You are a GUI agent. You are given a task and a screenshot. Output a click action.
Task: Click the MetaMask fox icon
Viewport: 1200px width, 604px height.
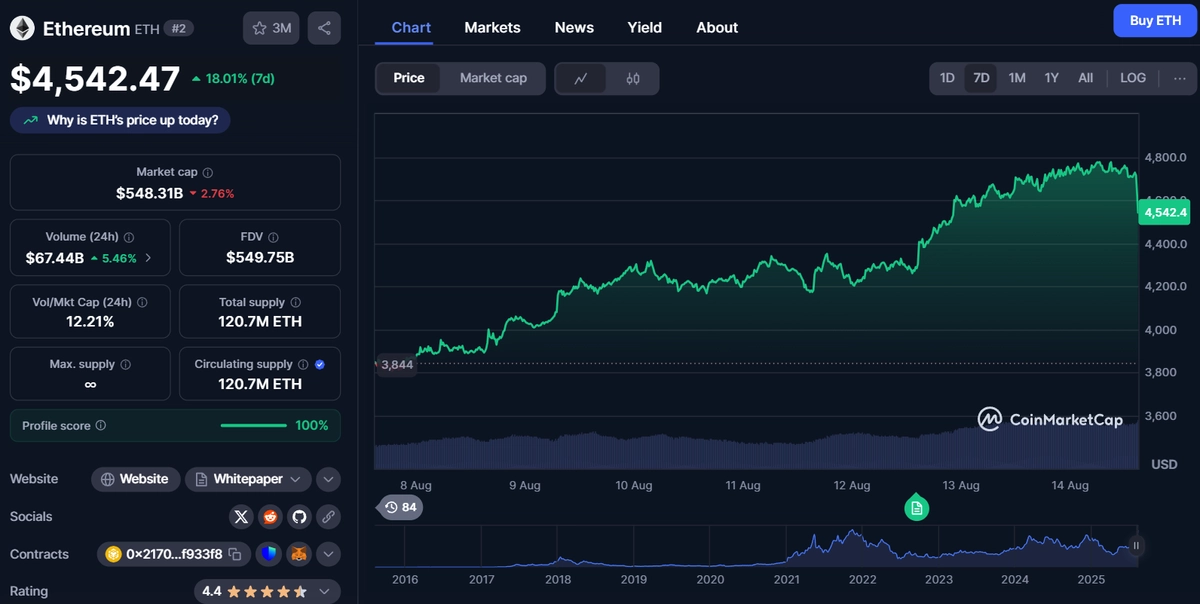point(299,554)
